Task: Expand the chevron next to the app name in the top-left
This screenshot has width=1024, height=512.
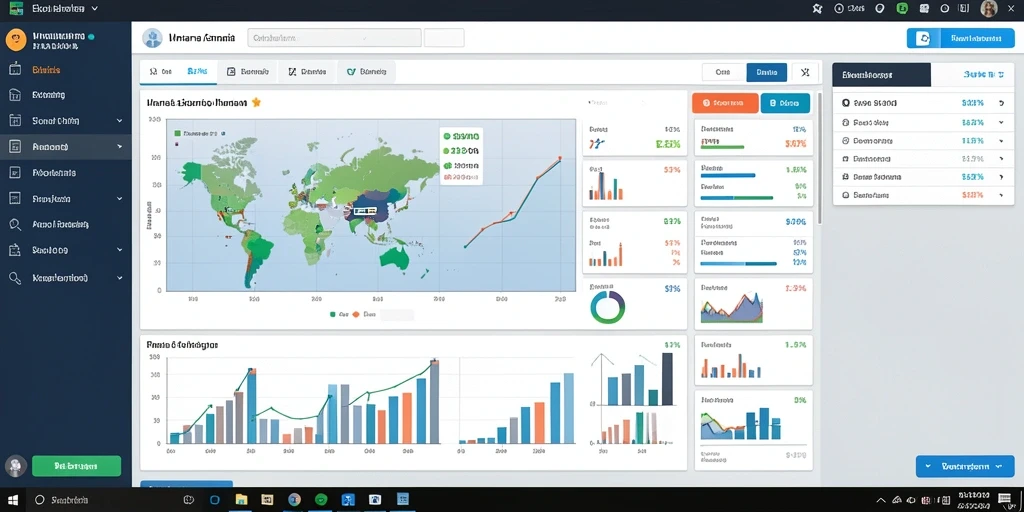Action: (94, 8)
